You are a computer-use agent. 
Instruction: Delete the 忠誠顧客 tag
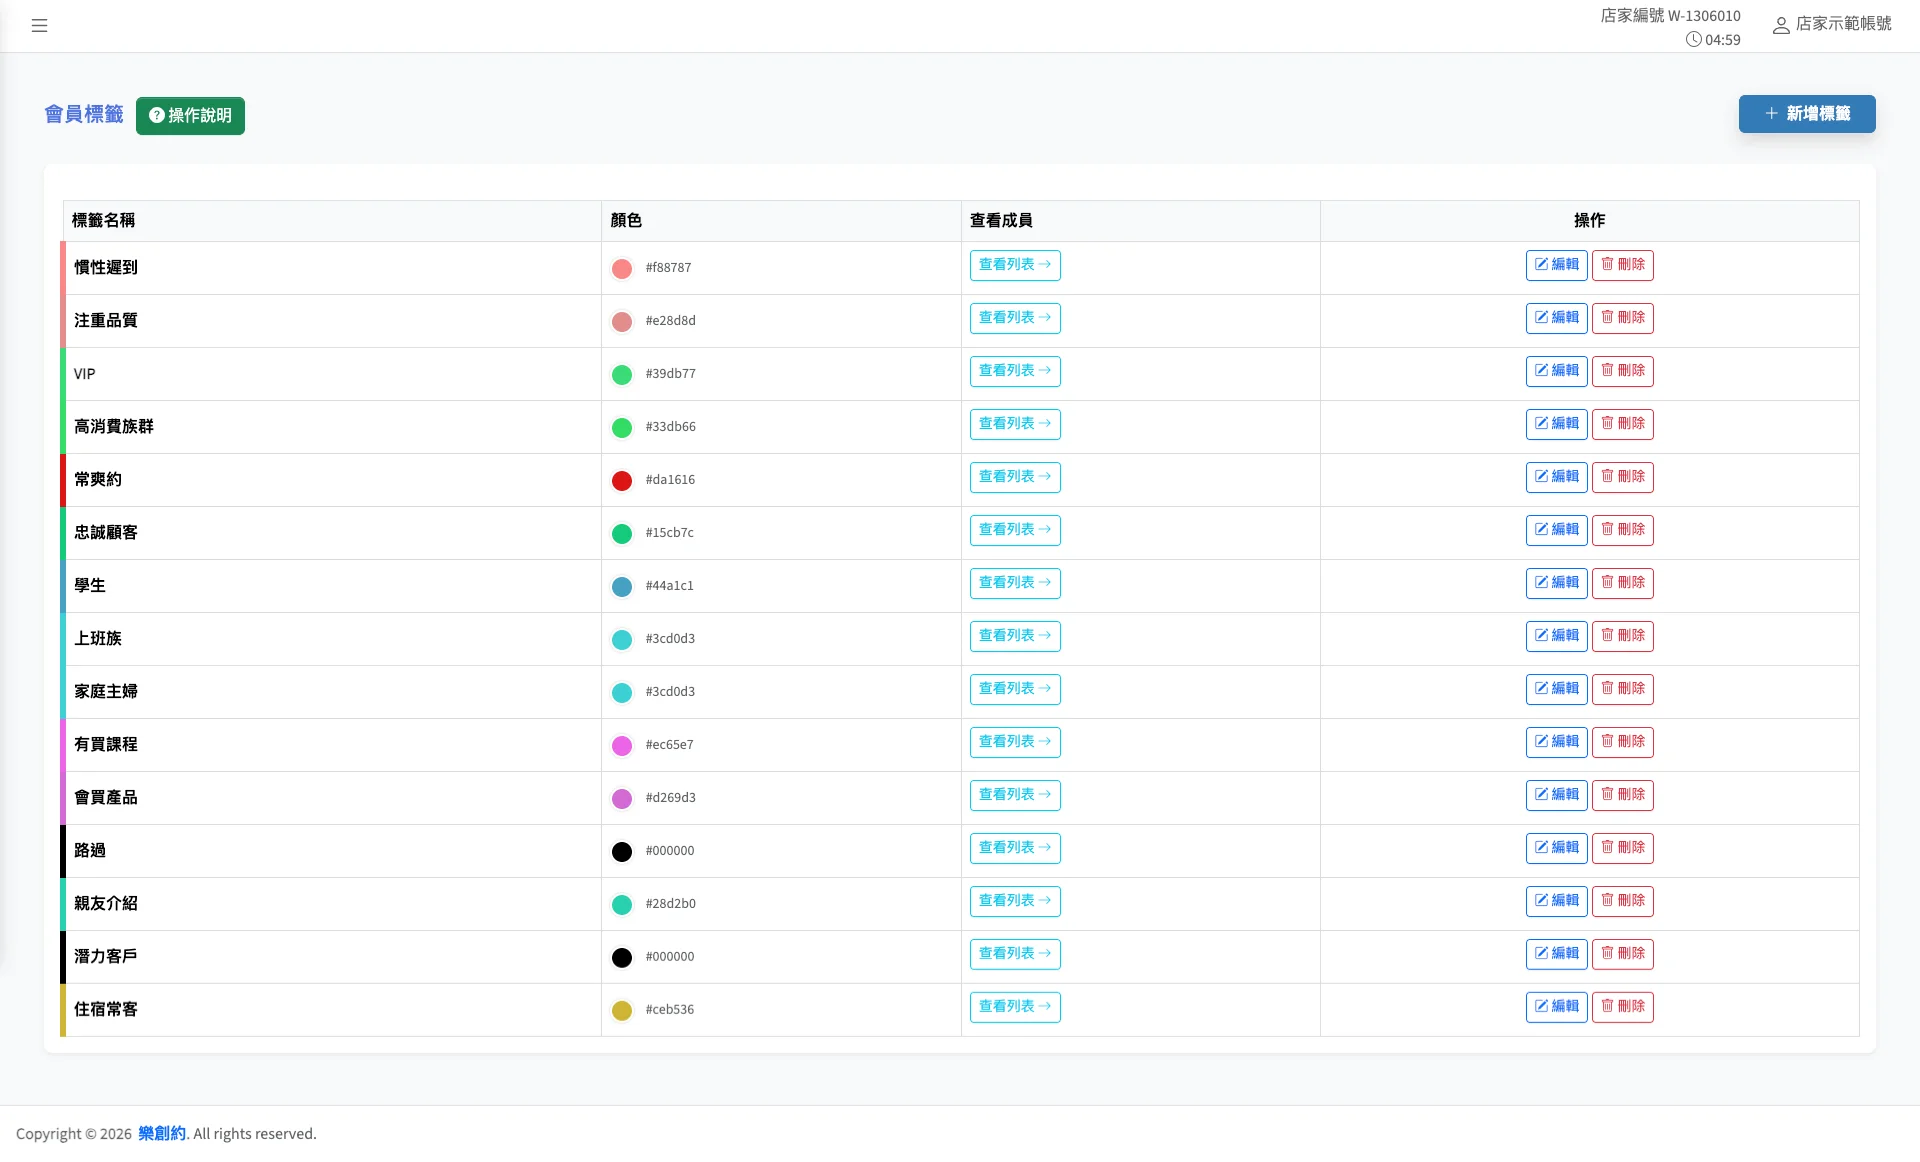tap(1622, 530)
